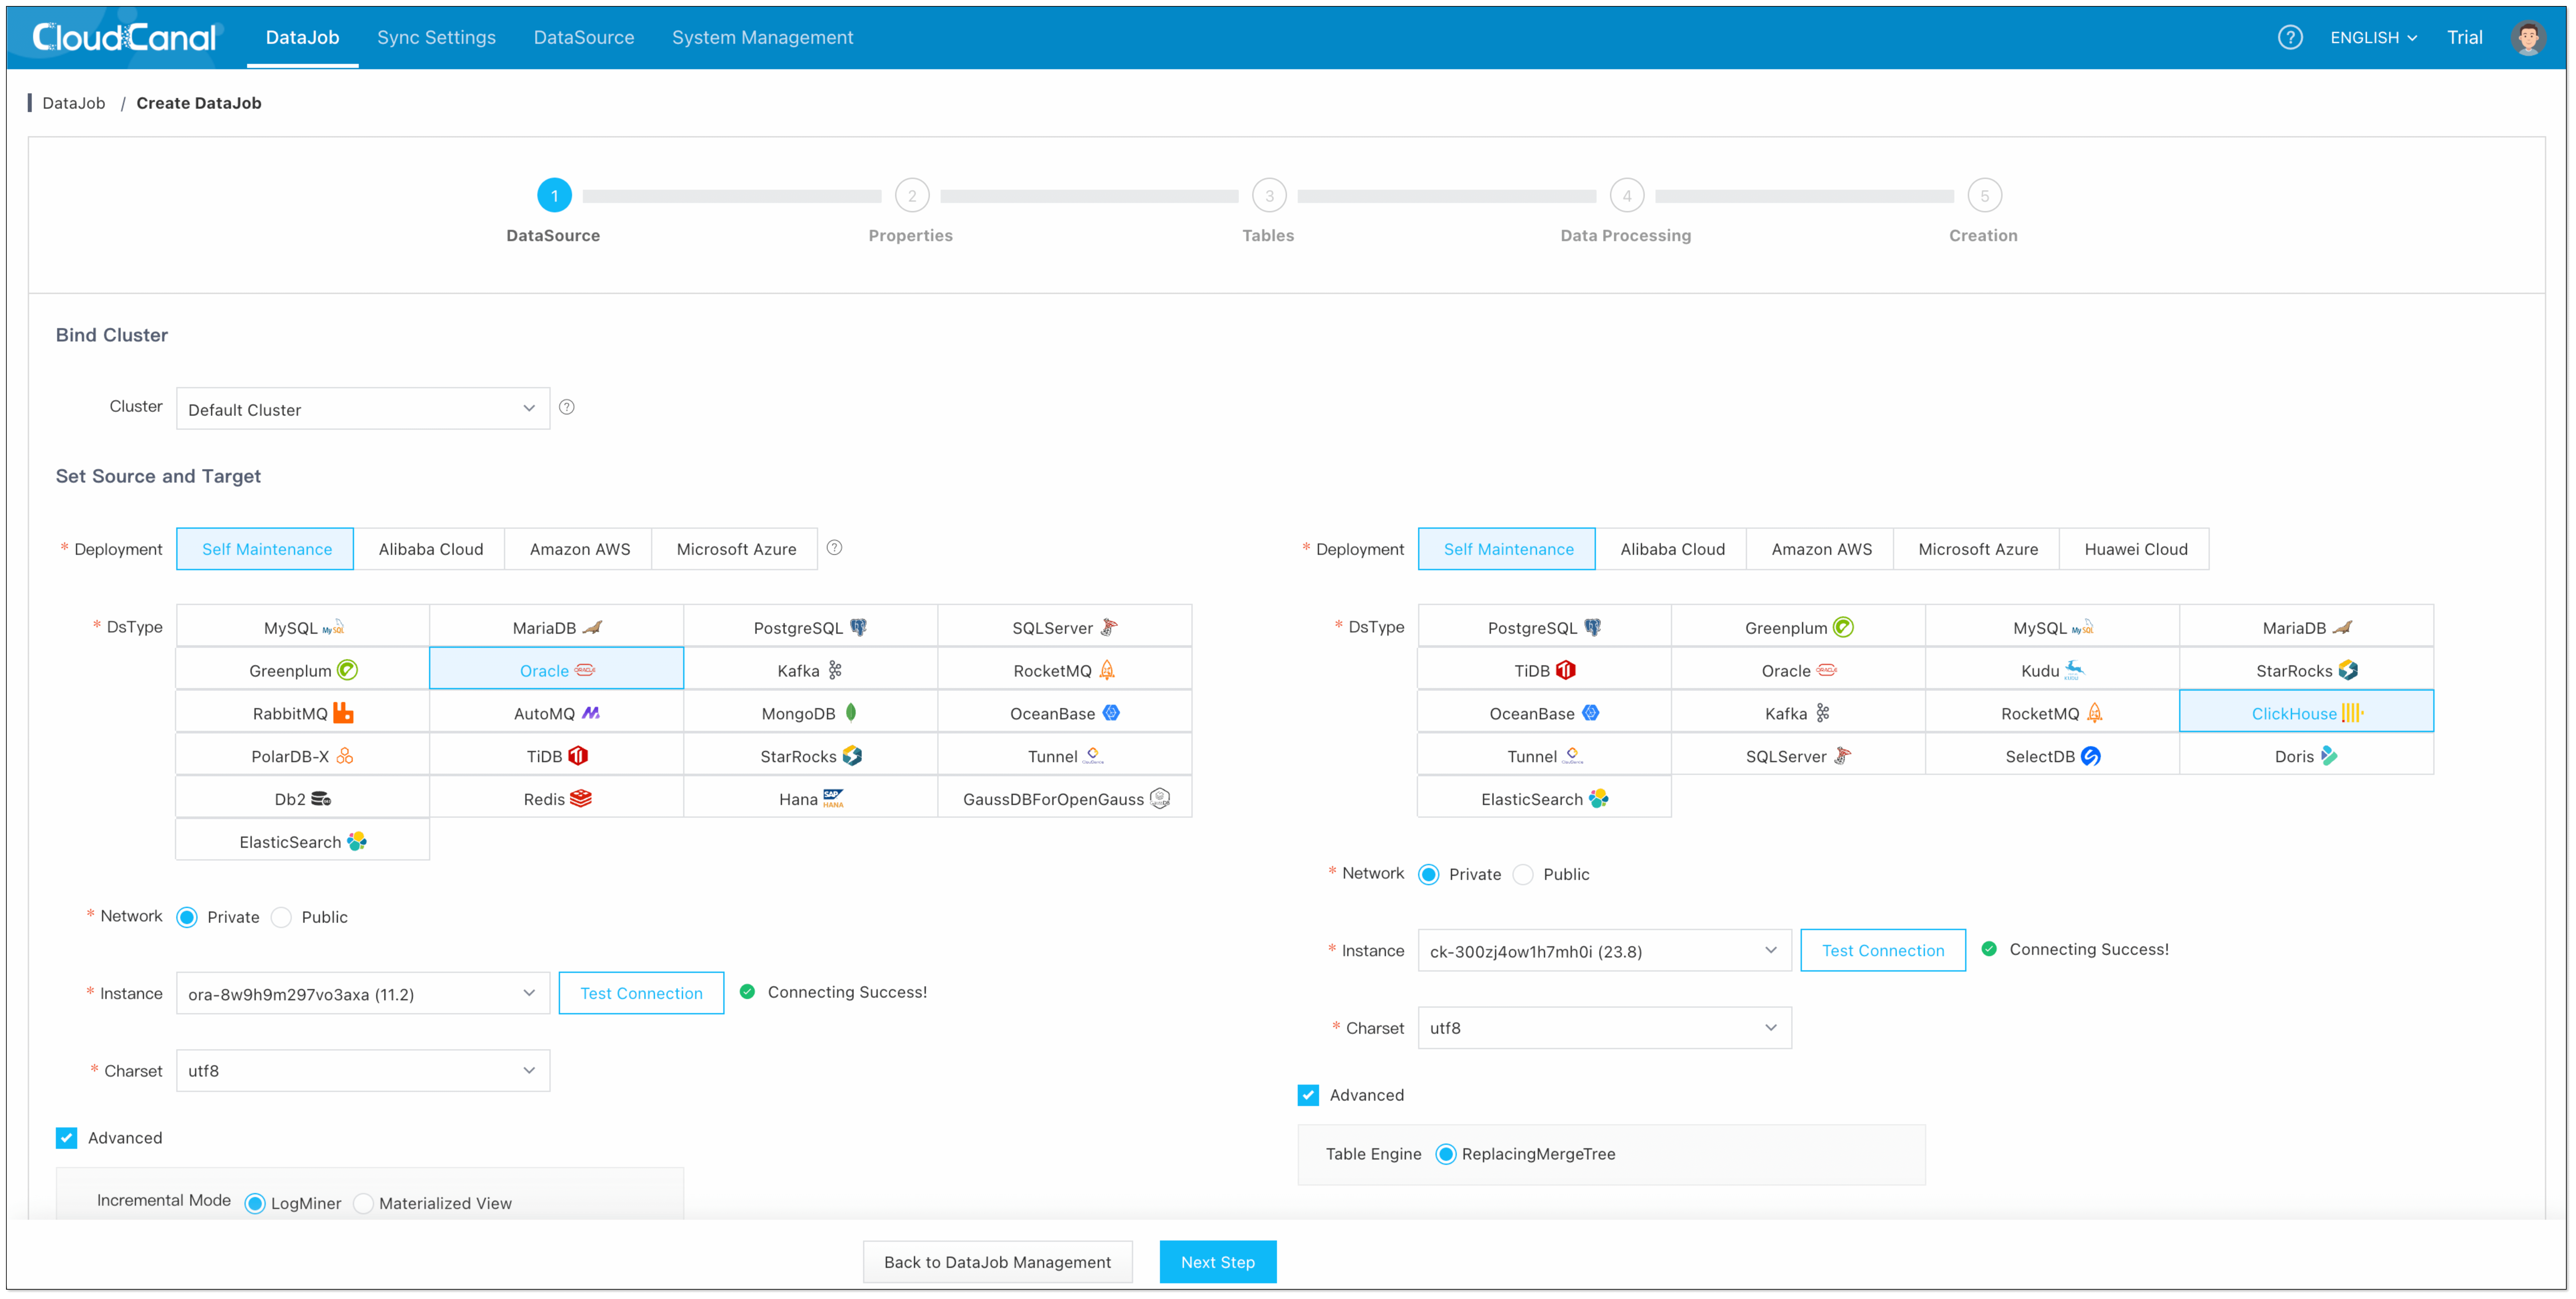Open the Default Cluster dropdown
Viewport: 2576px width, 1299px height.
click(363, 409)
